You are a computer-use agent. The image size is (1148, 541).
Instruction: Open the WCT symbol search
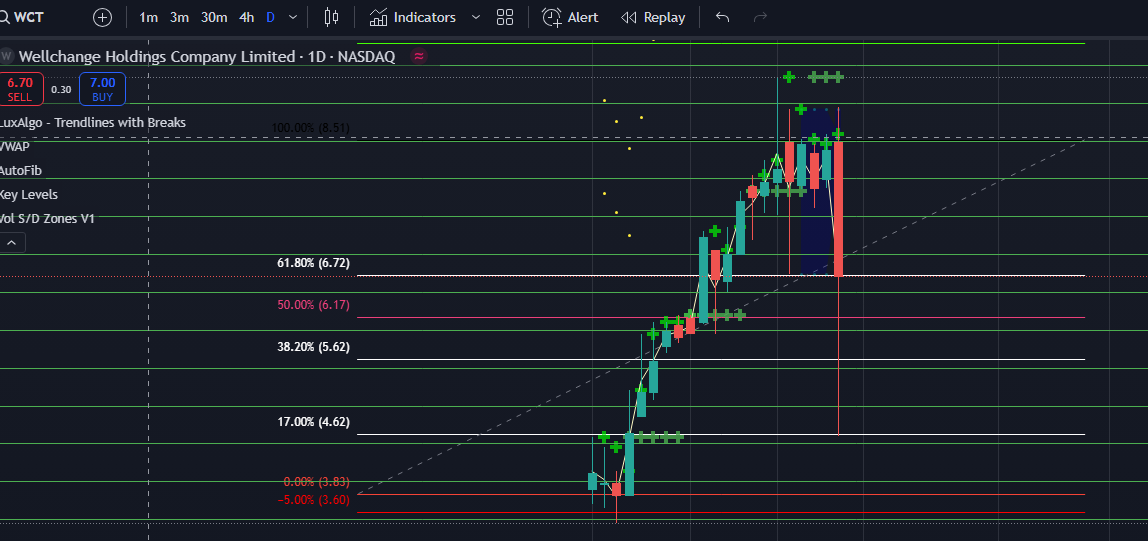[22, 18]
